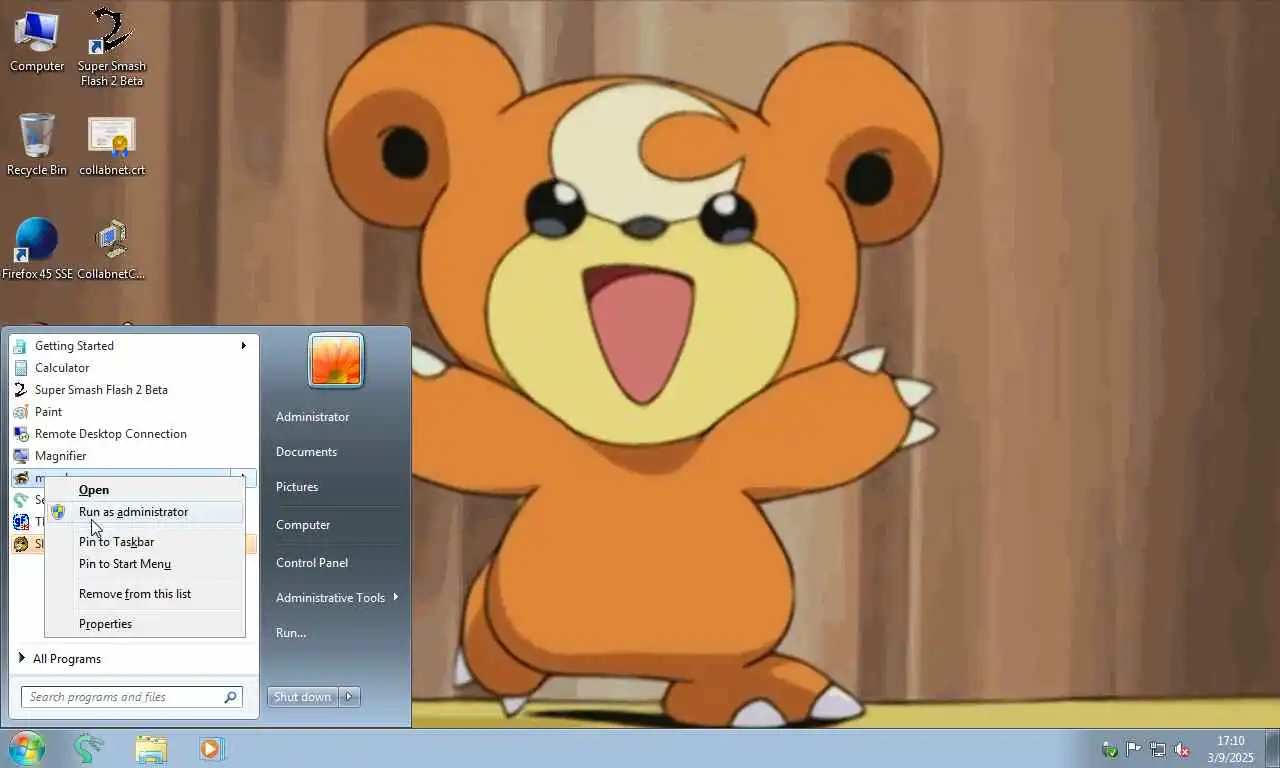Choose Run as administrator
Image resolution: width=1280 pixels, height=768 pixels.
(x=145, y=512)
